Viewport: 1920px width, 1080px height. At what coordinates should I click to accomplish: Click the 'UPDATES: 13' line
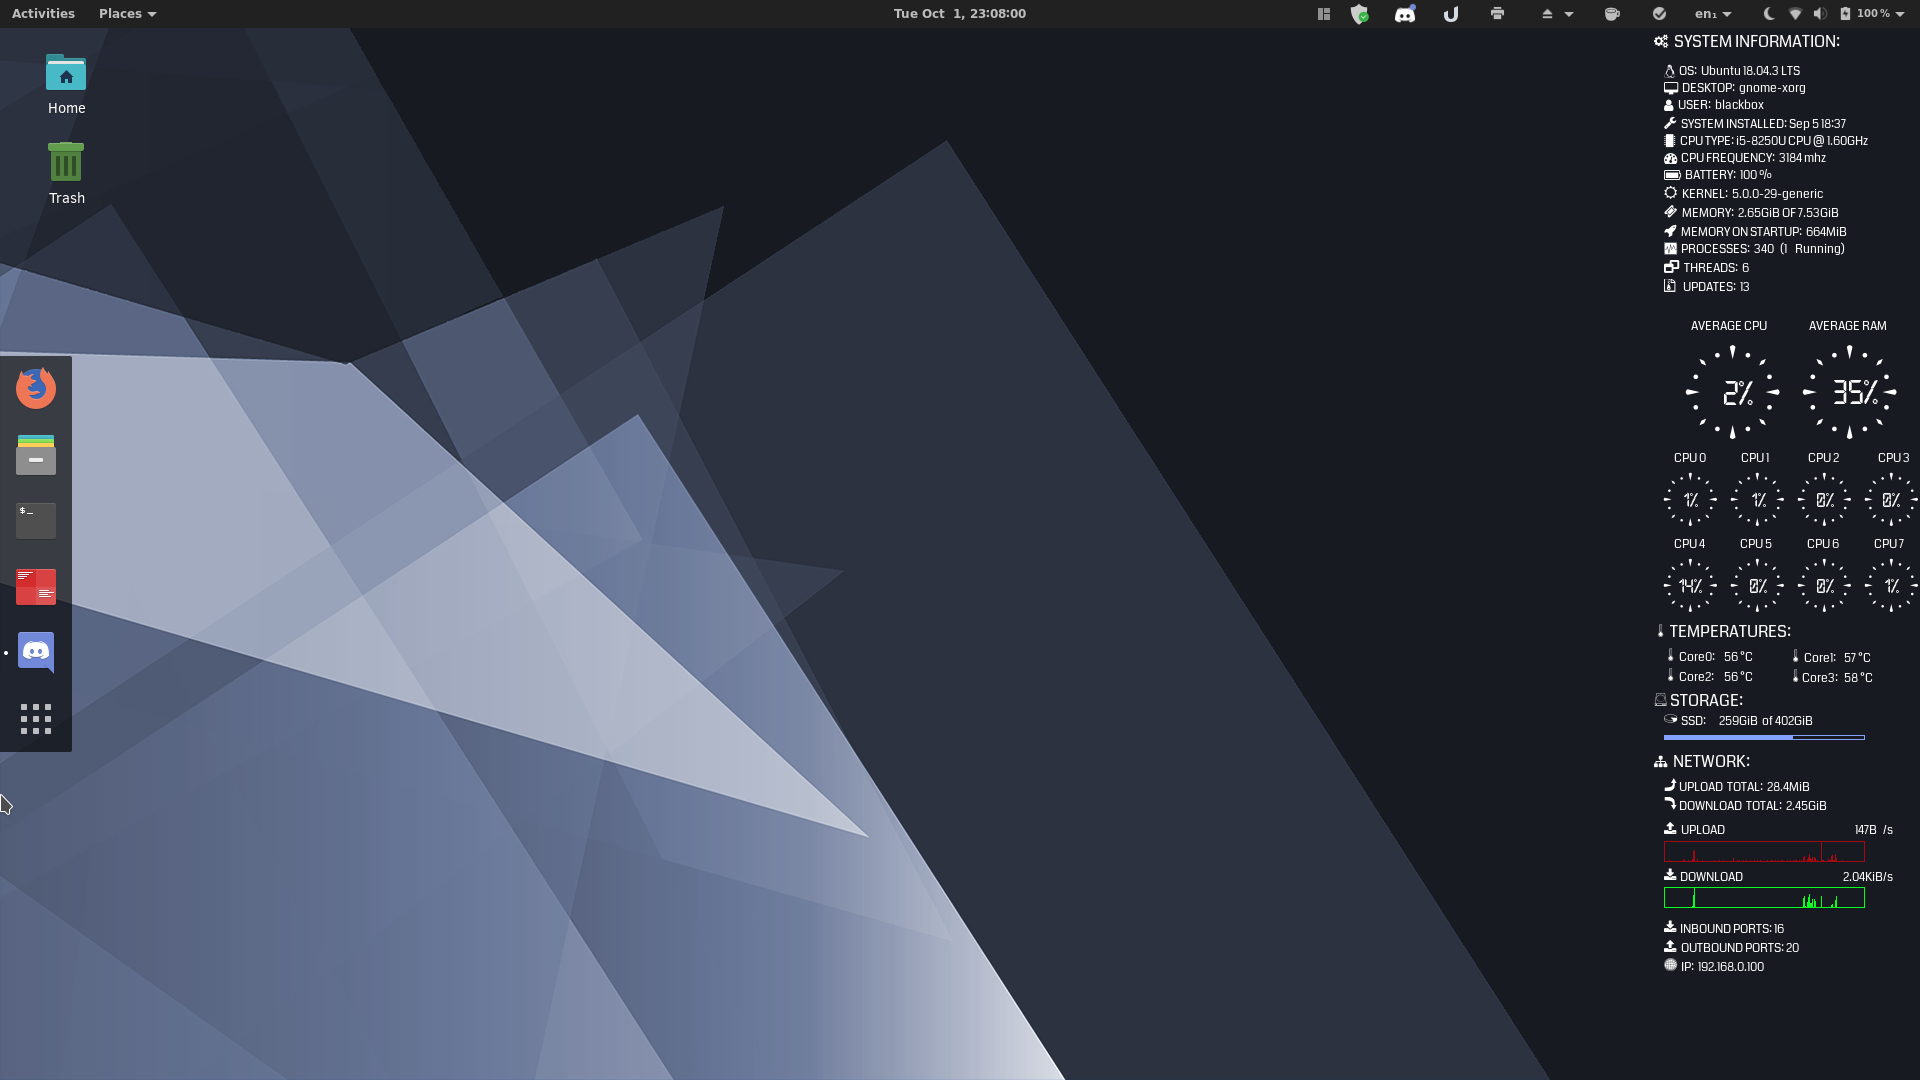click(1707, 287)
